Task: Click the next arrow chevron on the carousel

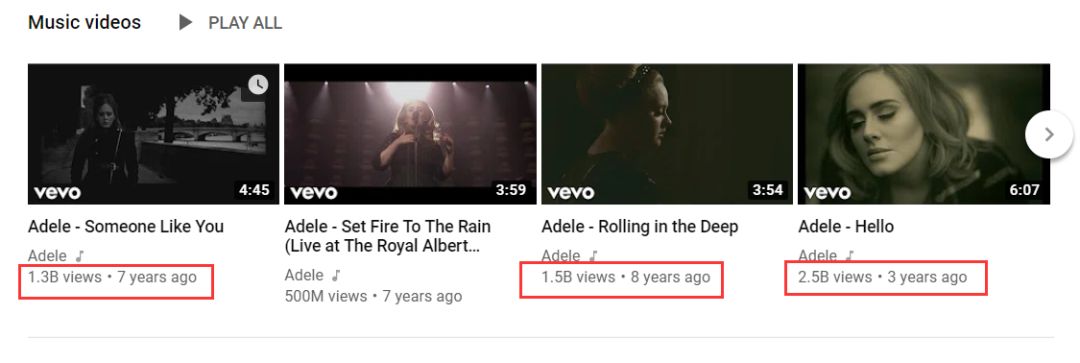Action: pyautogui.click(x=1048, y=134)
